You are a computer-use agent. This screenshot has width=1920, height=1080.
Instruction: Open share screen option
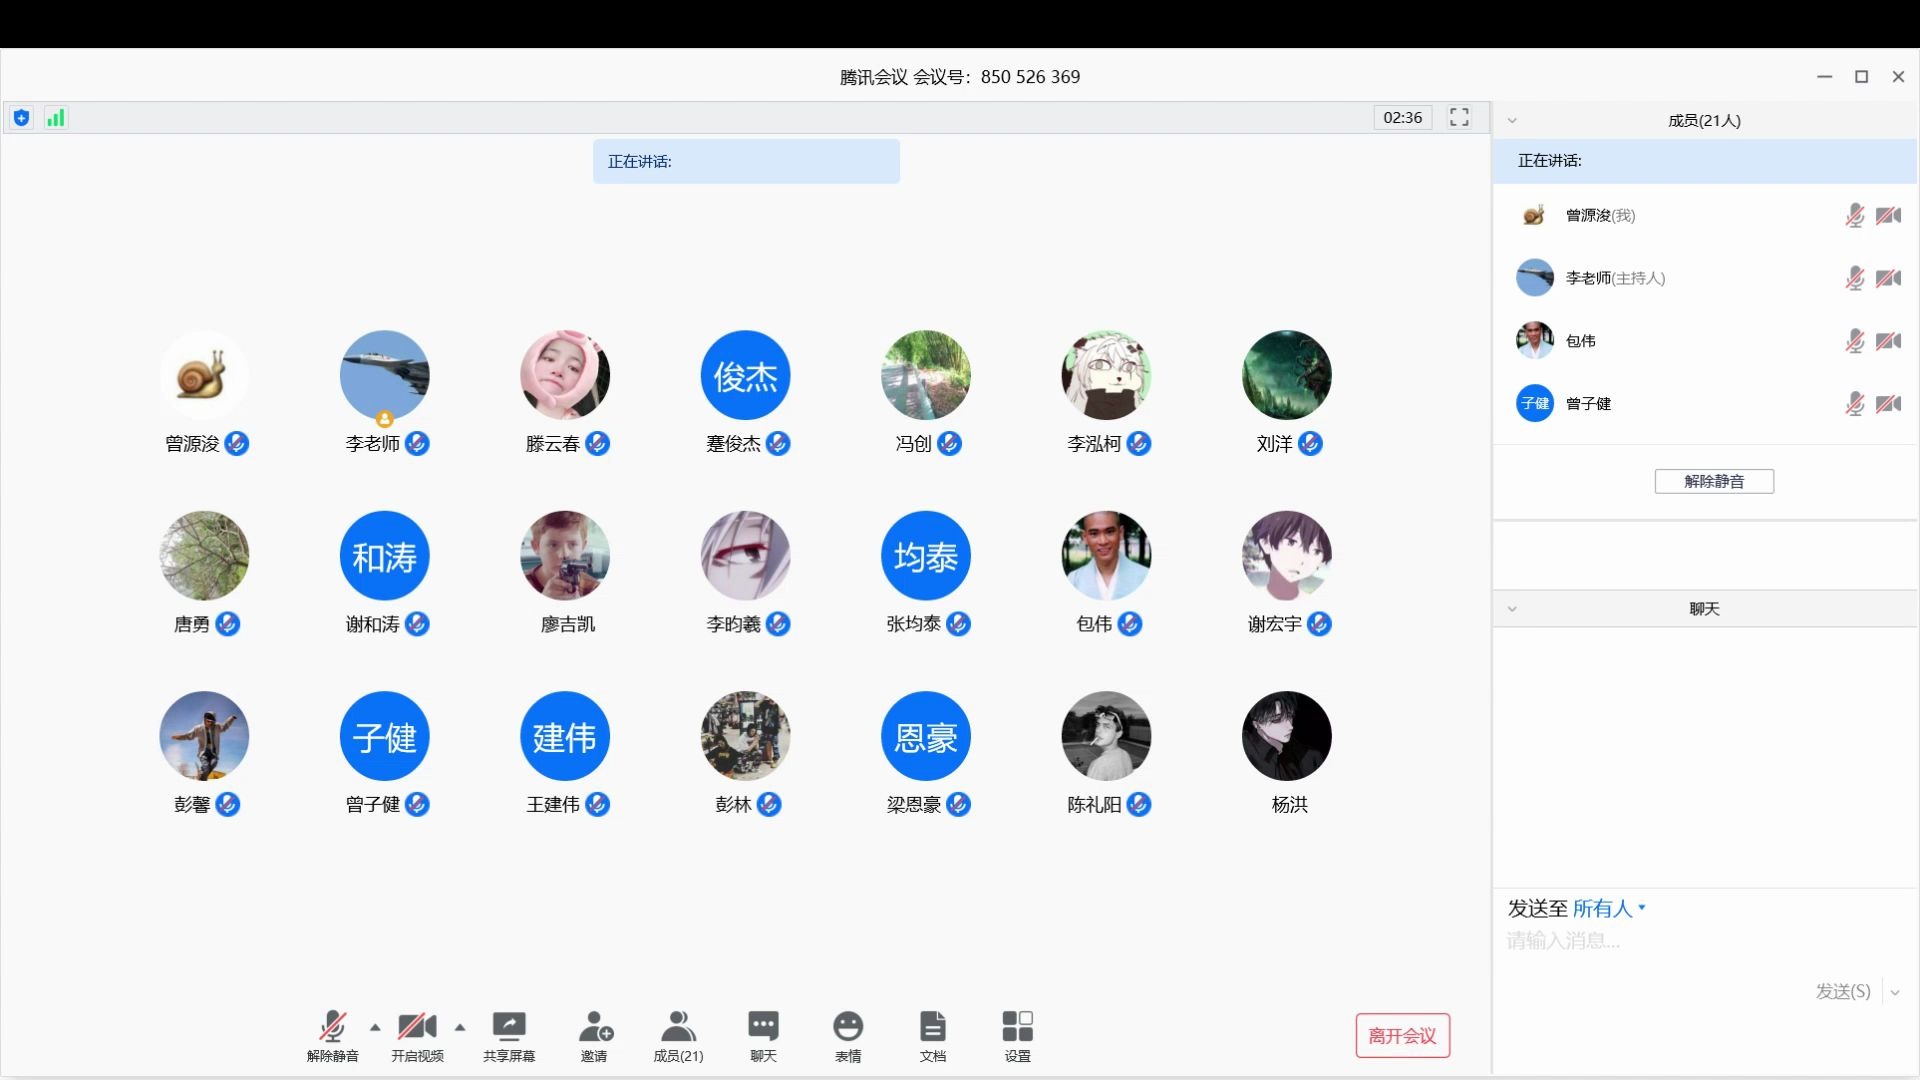[509, 1036]
